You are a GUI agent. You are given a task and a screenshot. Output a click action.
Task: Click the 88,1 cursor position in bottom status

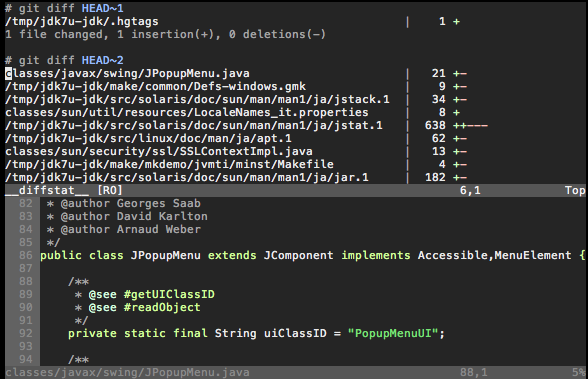pos(474,373)
